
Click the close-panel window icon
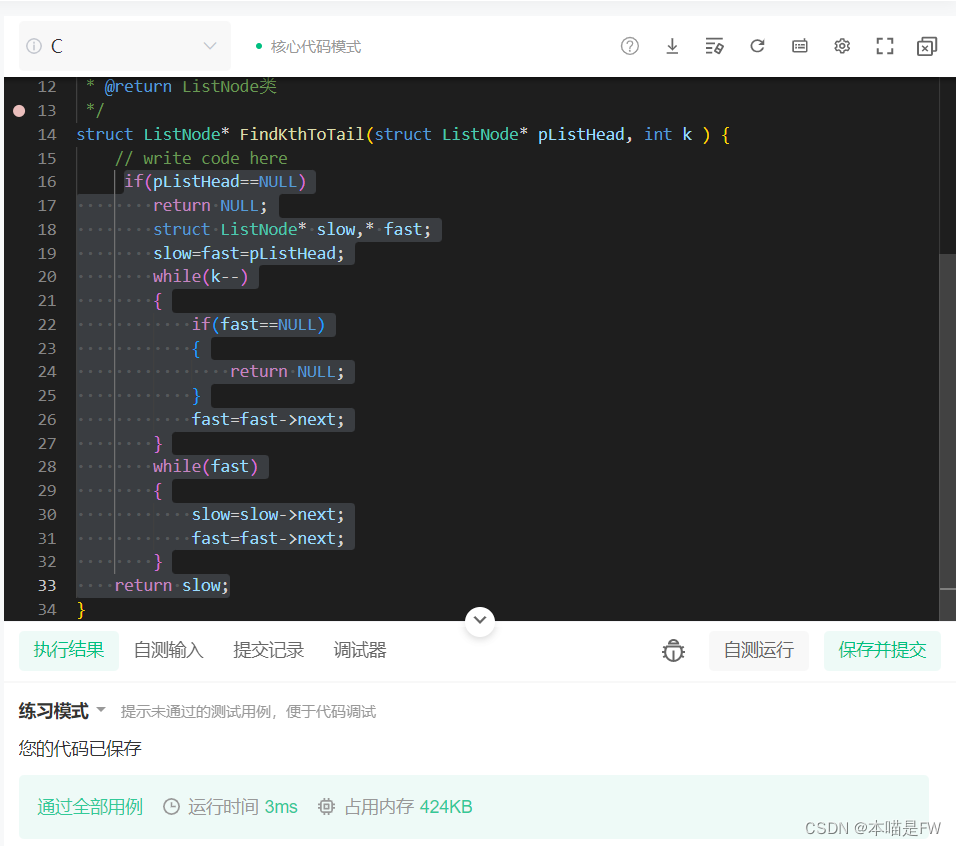927,46
